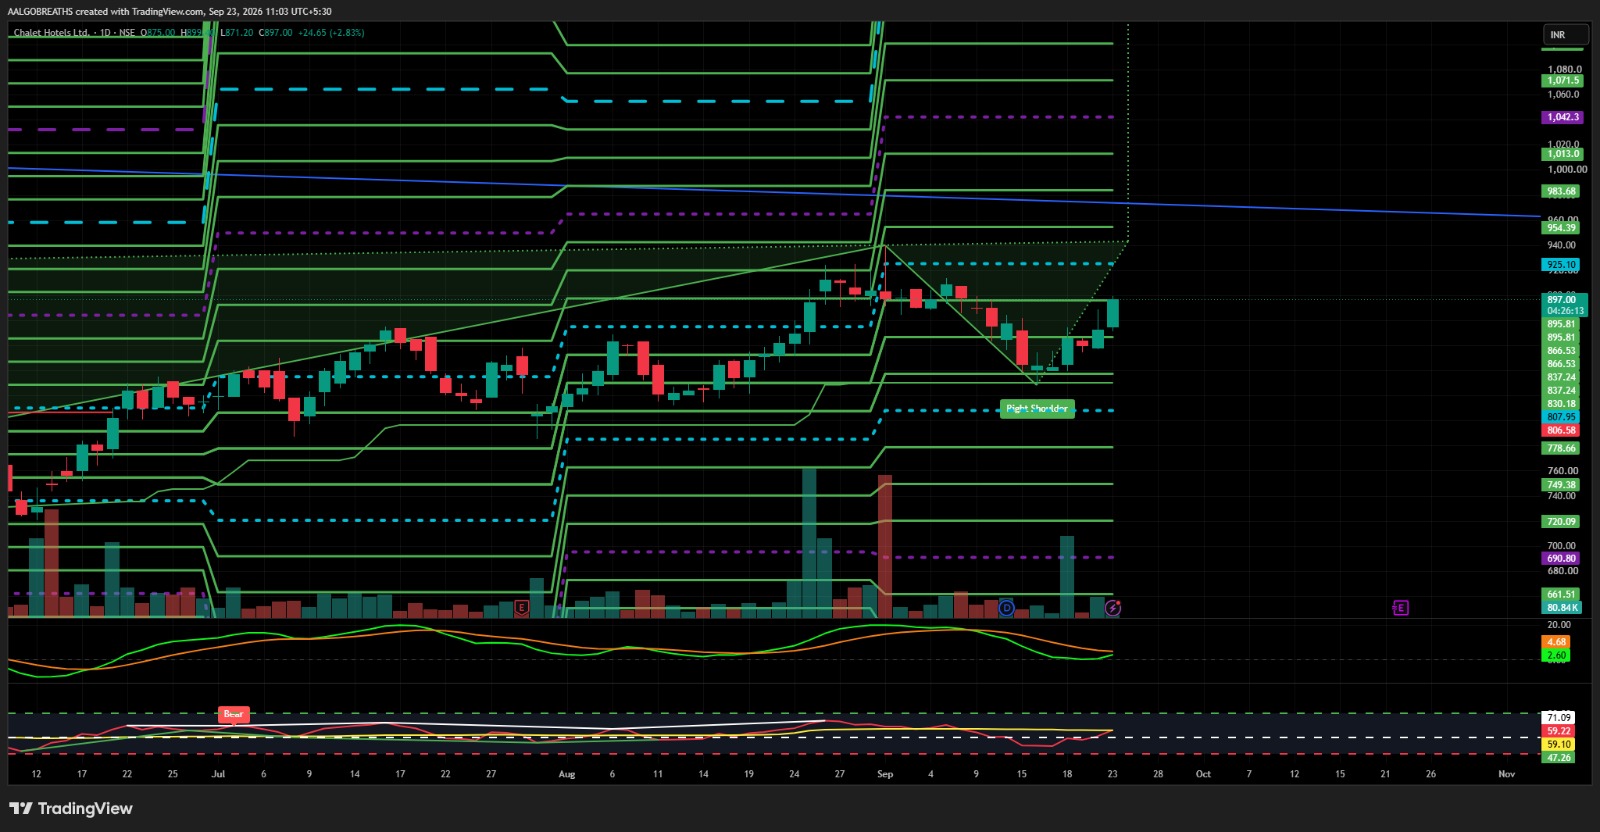Click the 807.95 cyan price label
Screen dimensions: 1600x832
tap(1561, 417)
